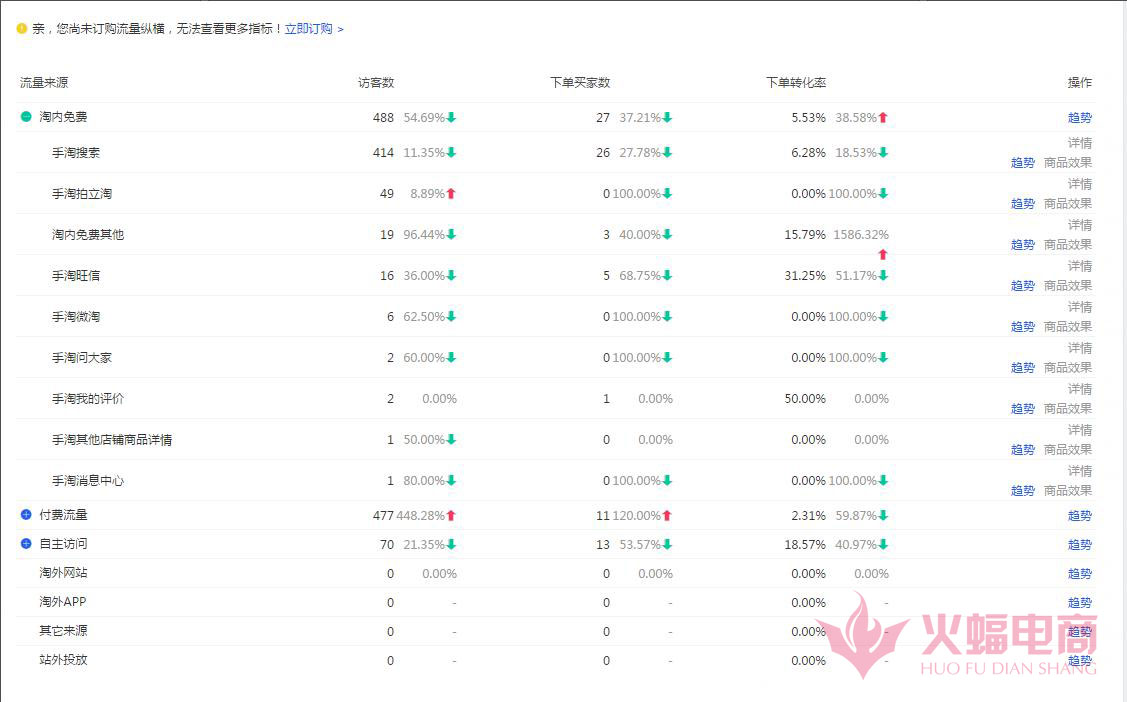Open 商品效果 for the 手淘我的评价 row
Image resolution: width=1127 pixels, height=702 pixels.
click(x=1068, y=408)
